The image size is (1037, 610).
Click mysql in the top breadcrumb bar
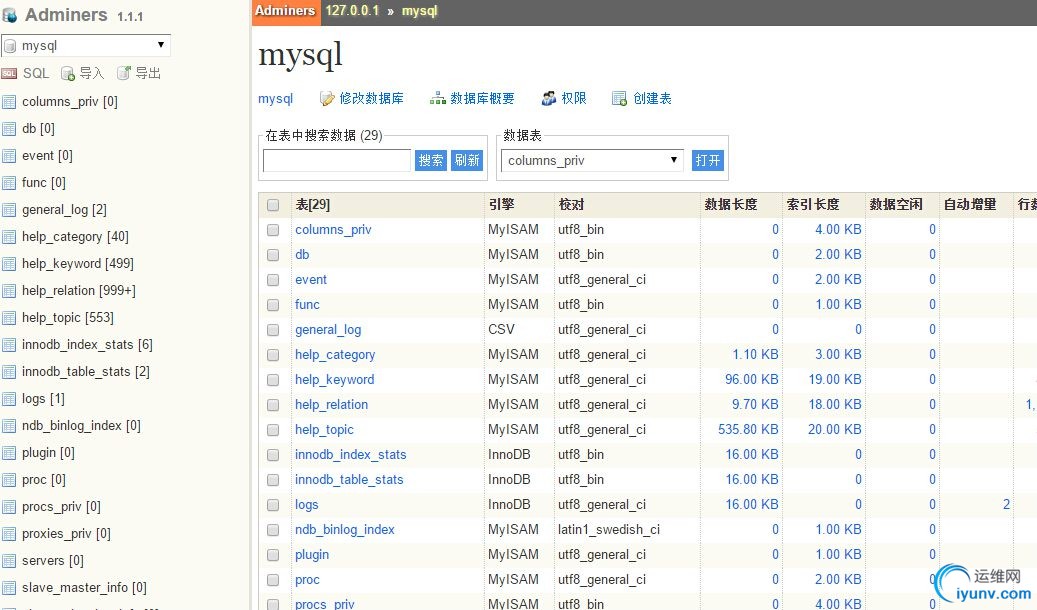pyautogui.click(x=420, y=11)
